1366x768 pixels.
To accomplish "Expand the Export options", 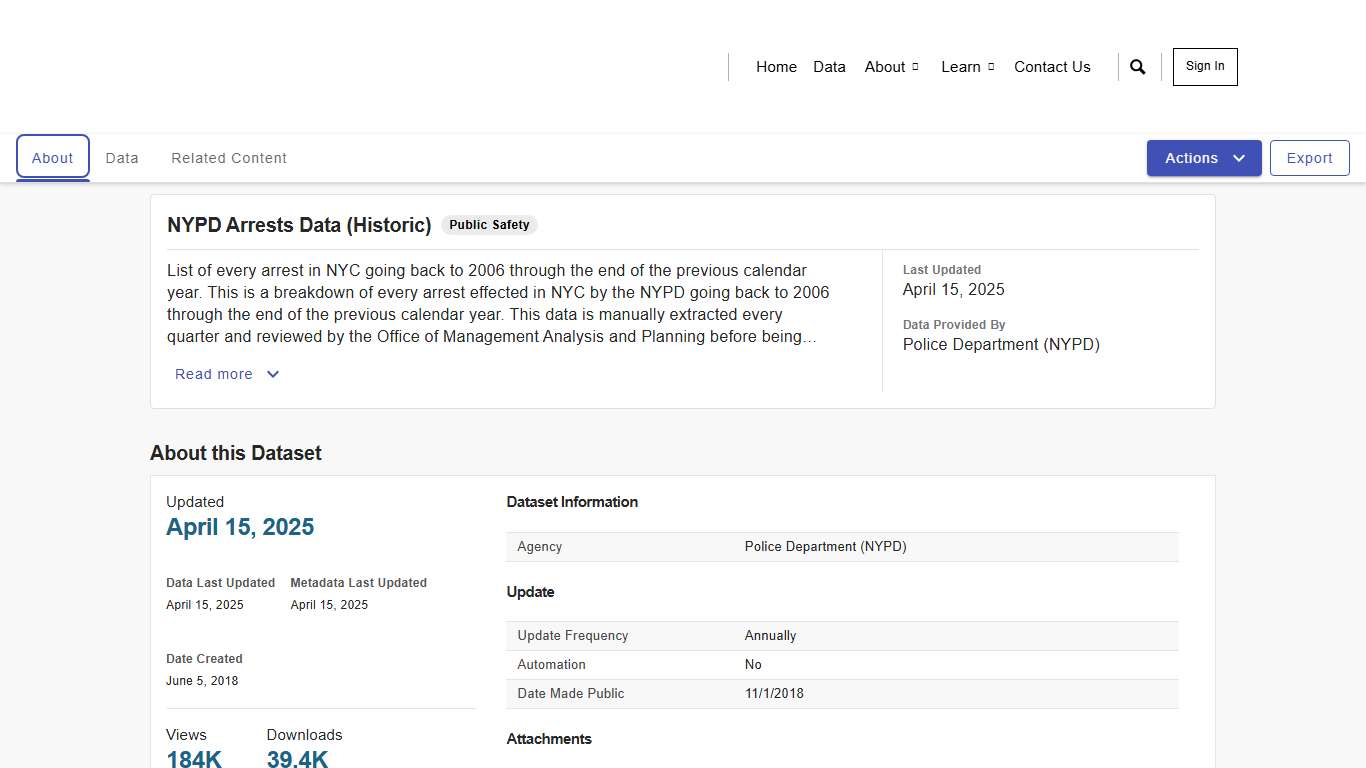I will (x=1309, y=158).
